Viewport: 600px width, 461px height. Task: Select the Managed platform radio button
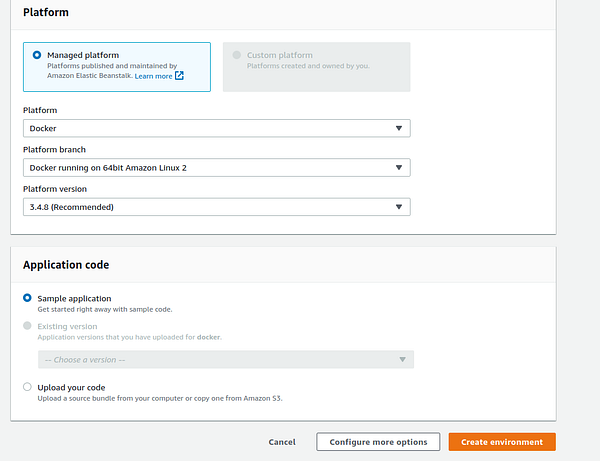pos(37,55)
